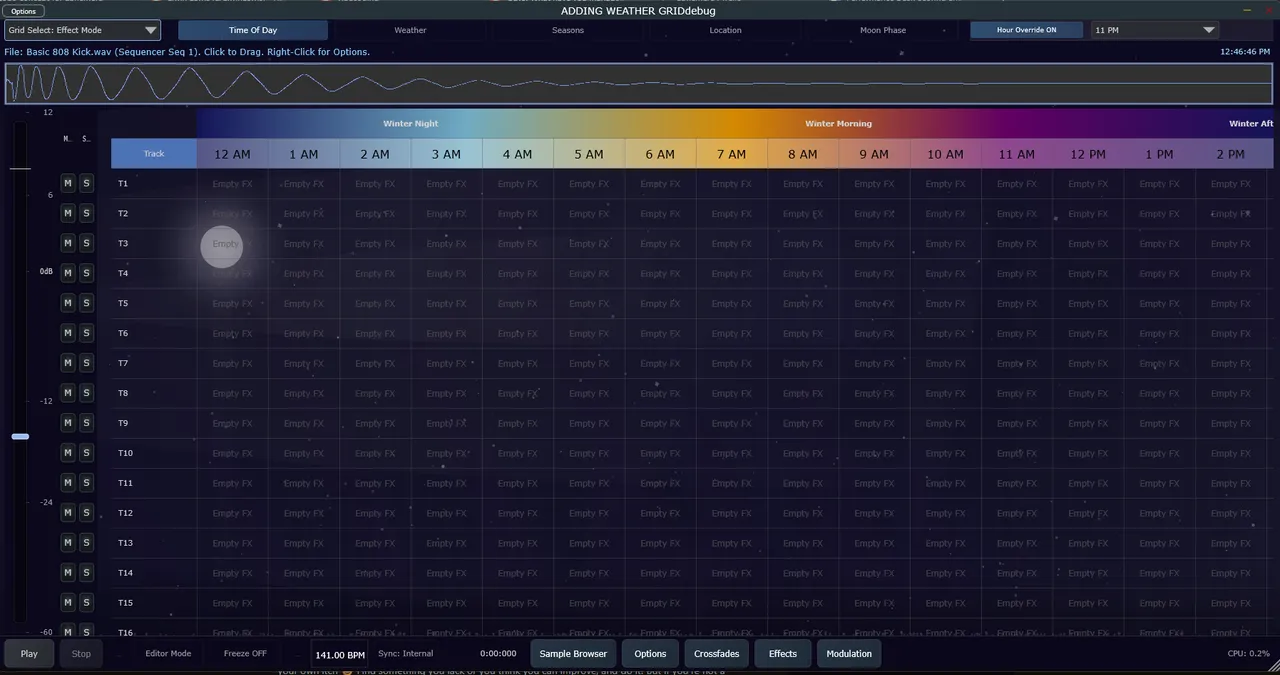Click the 808 Kick waveform display
The image size is (1280, 675).
[640, 84]
